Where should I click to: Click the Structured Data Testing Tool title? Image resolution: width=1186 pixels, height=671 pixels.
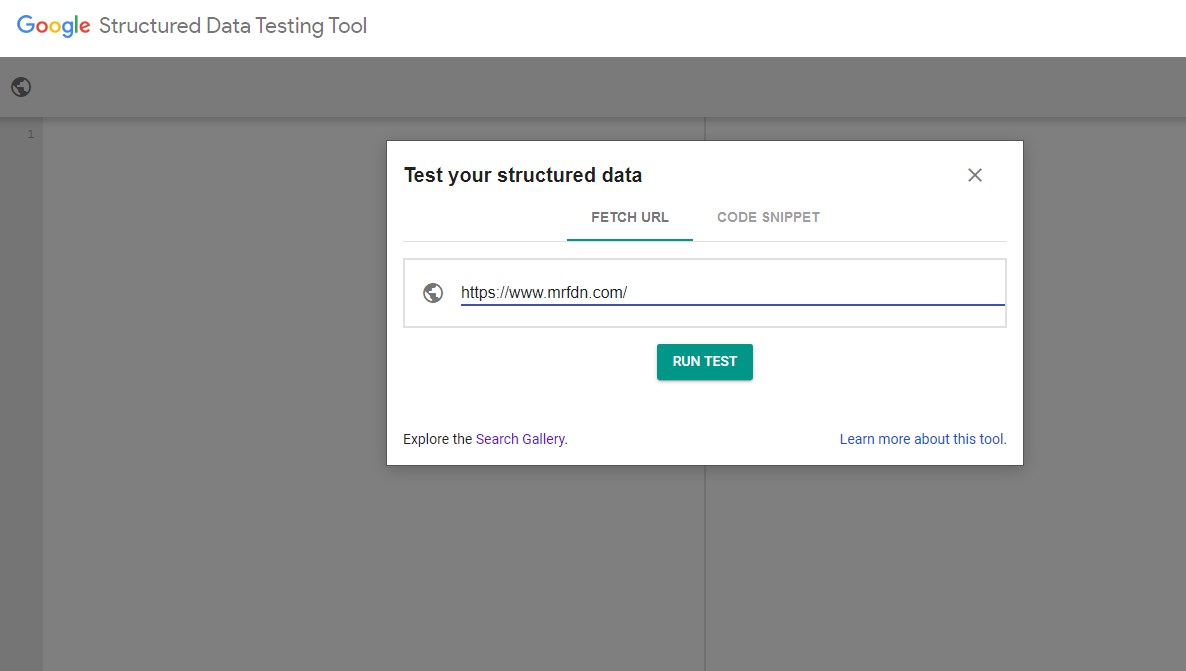point(233,26)
